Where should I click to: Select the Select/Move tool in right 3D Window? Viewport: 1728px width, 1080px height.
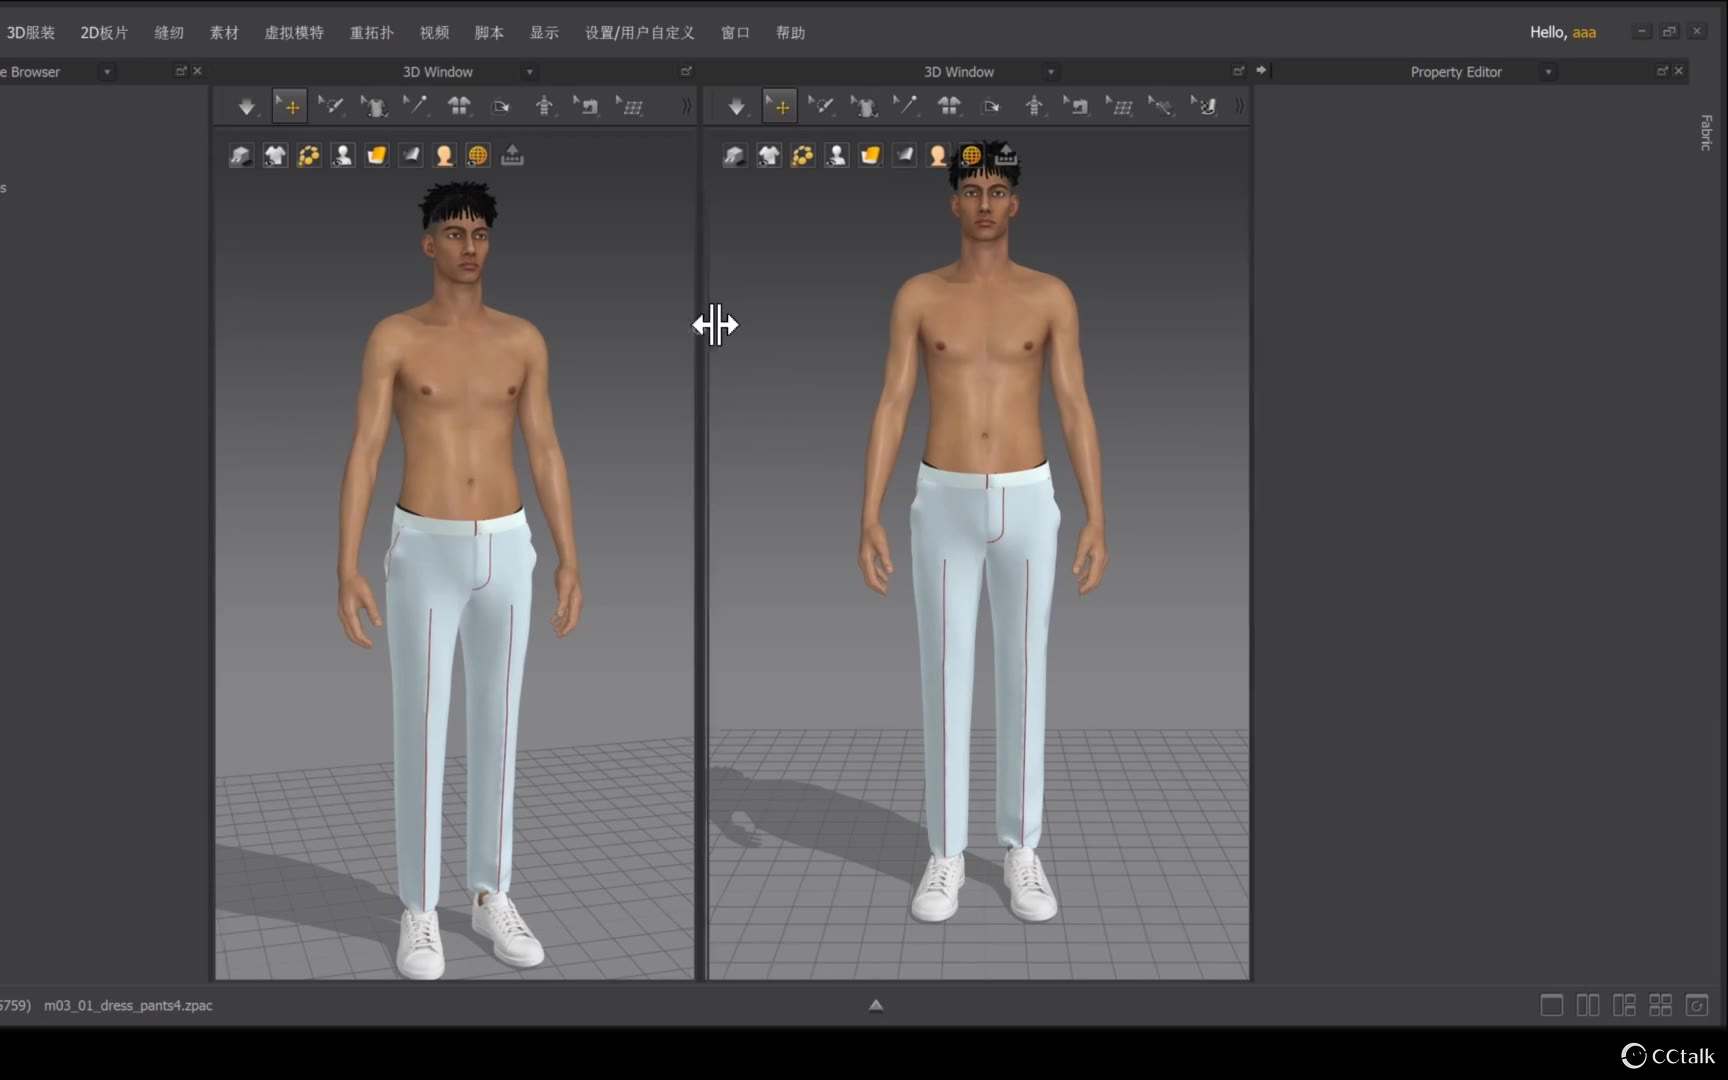(x=779, y=106)
